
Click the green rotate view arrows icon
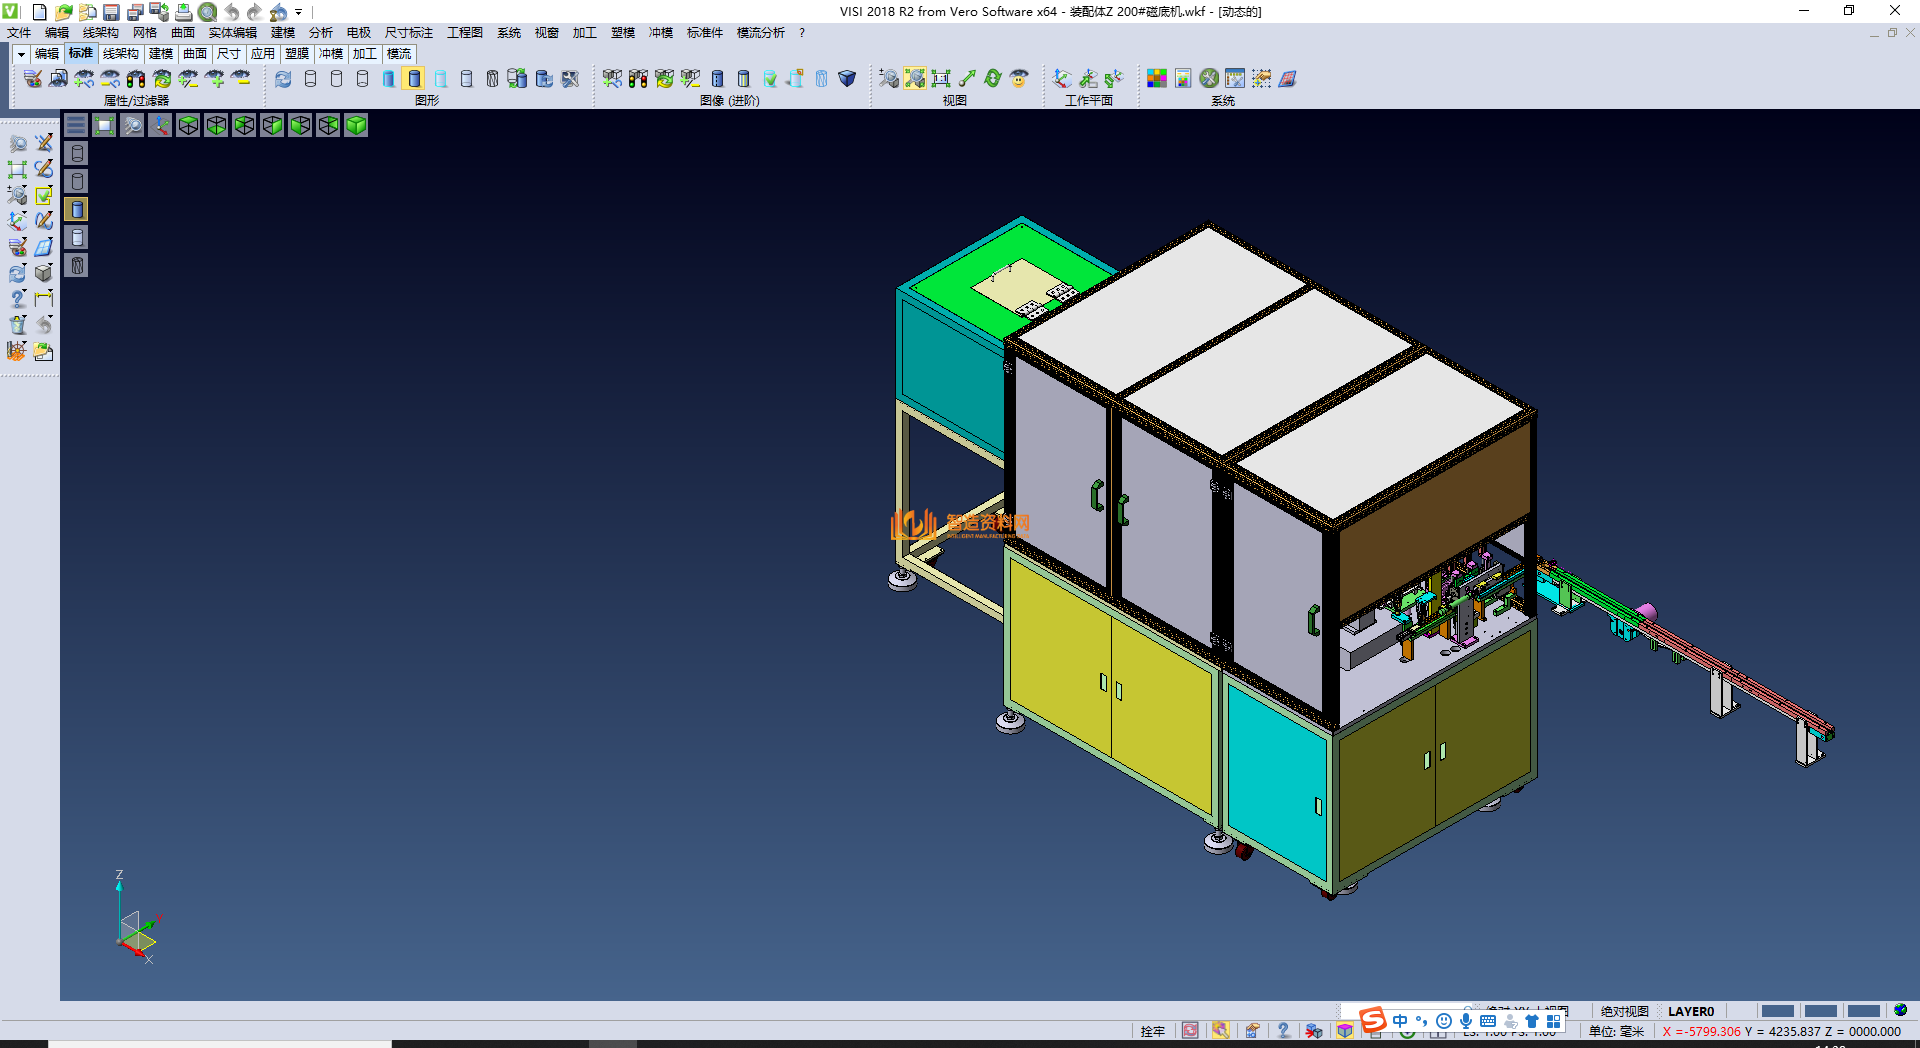click(993, 79)
